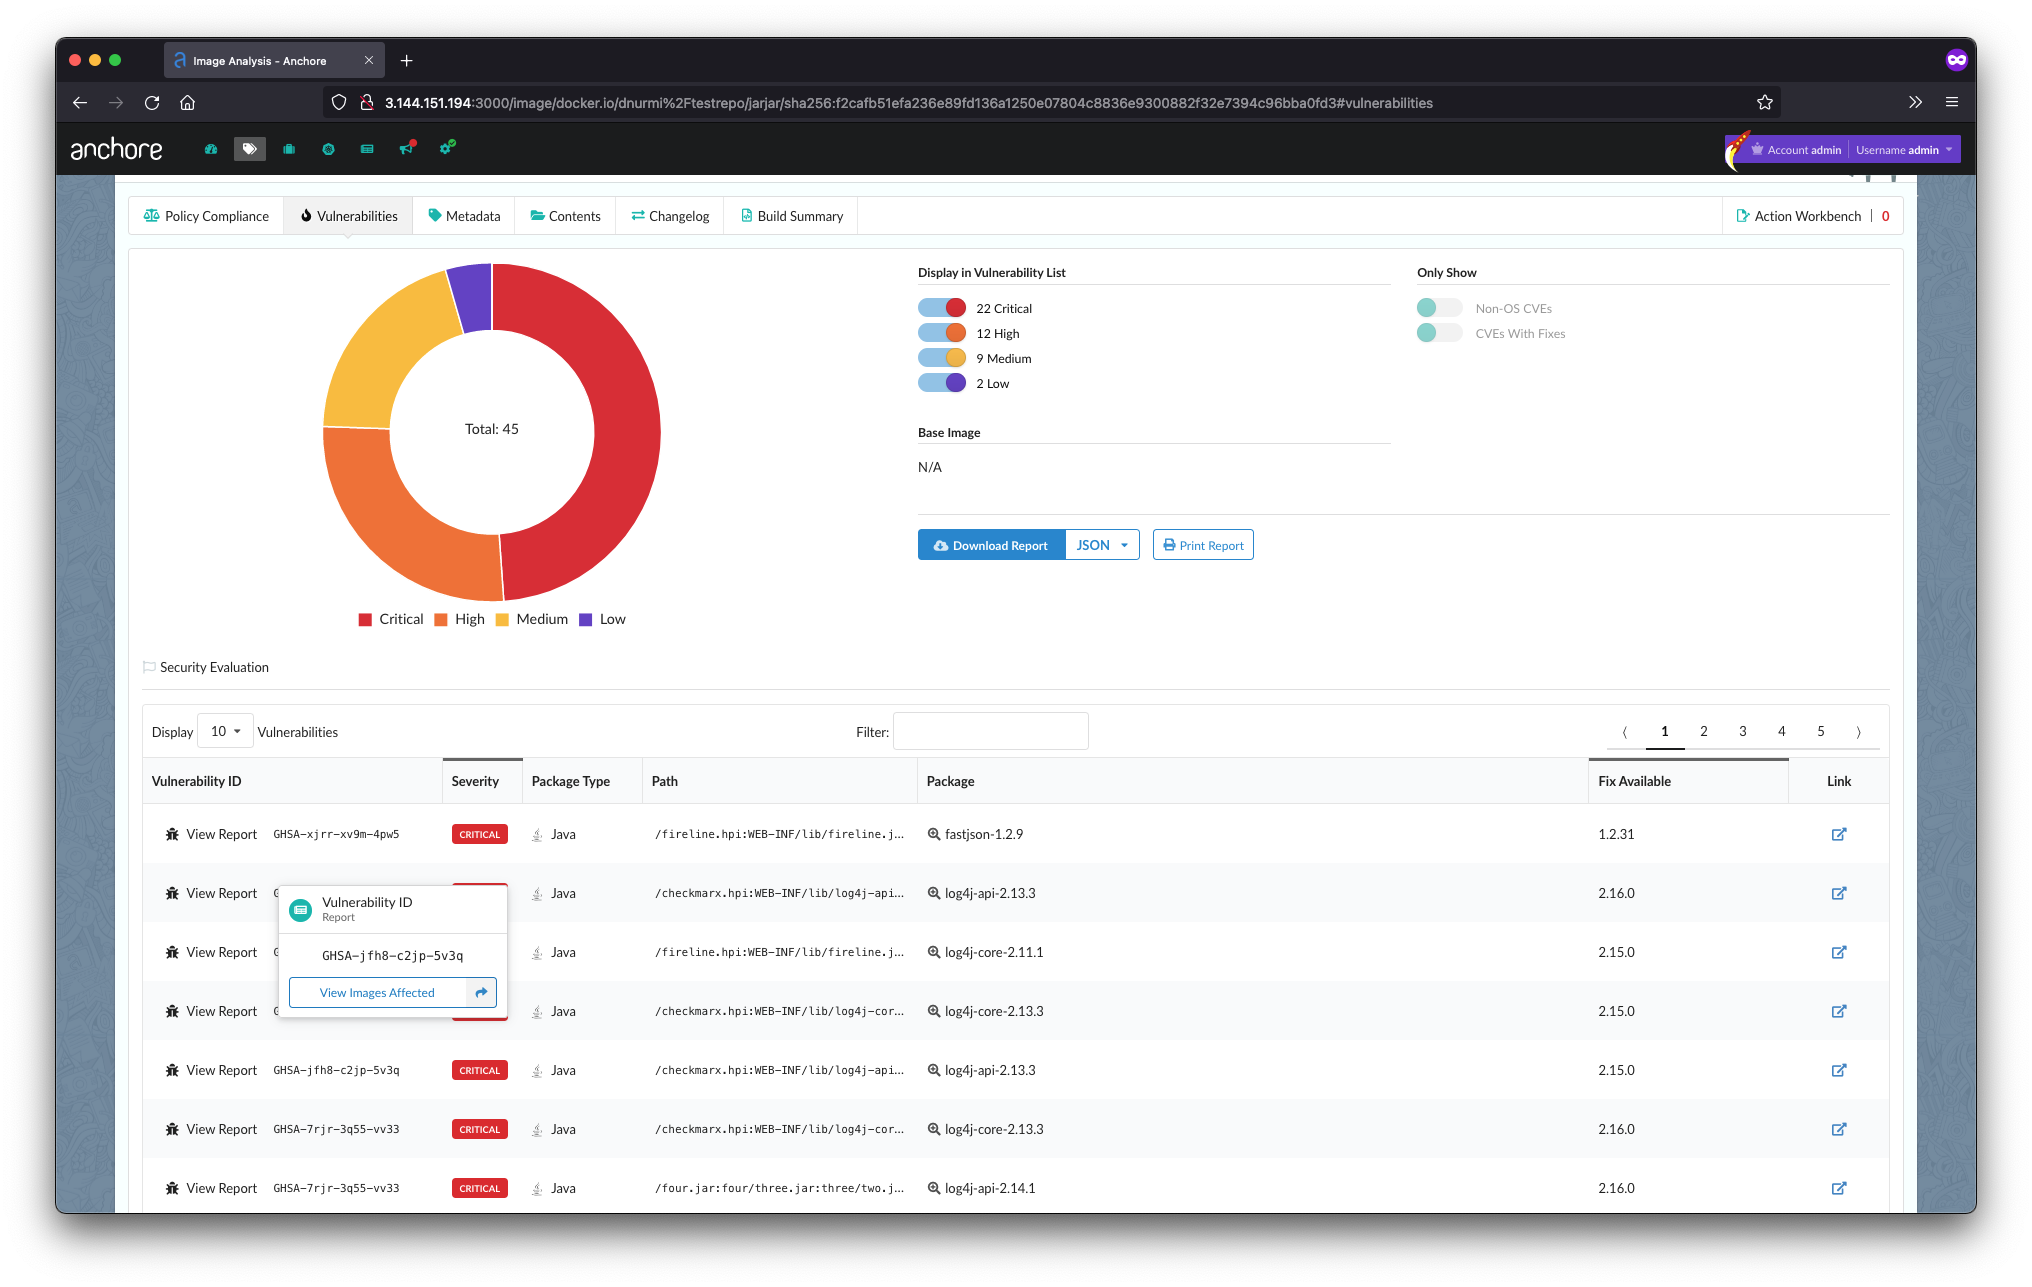Click magnifier icon next to log4j-core-2.11.1
Image resolution: width=2032 pixels, height=1287 pixels.
click(934, 952)
